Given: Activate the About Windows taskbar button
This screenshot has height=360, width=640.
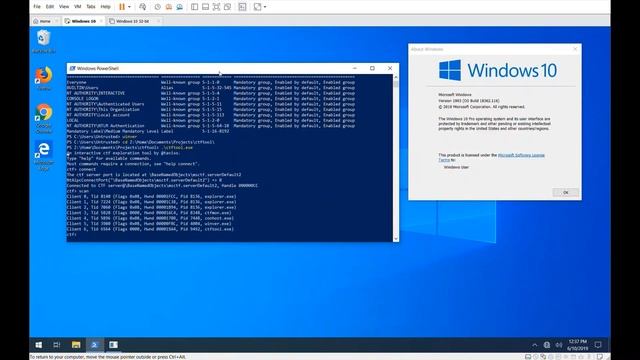Looking at the screenshot, I should 113,345.
